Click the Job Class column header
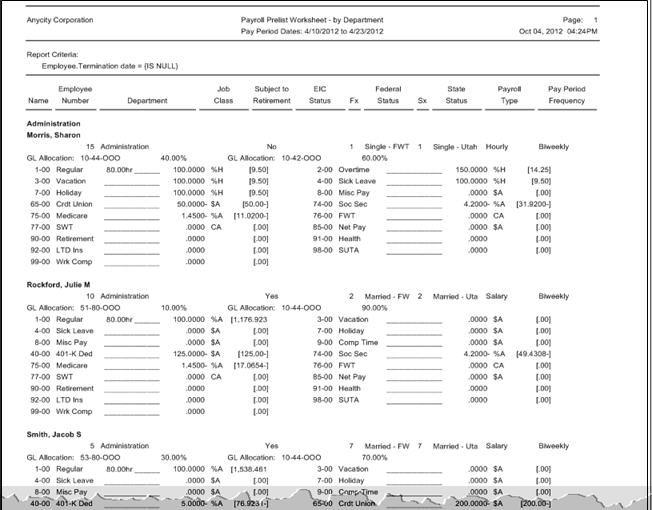 (223, 95)
